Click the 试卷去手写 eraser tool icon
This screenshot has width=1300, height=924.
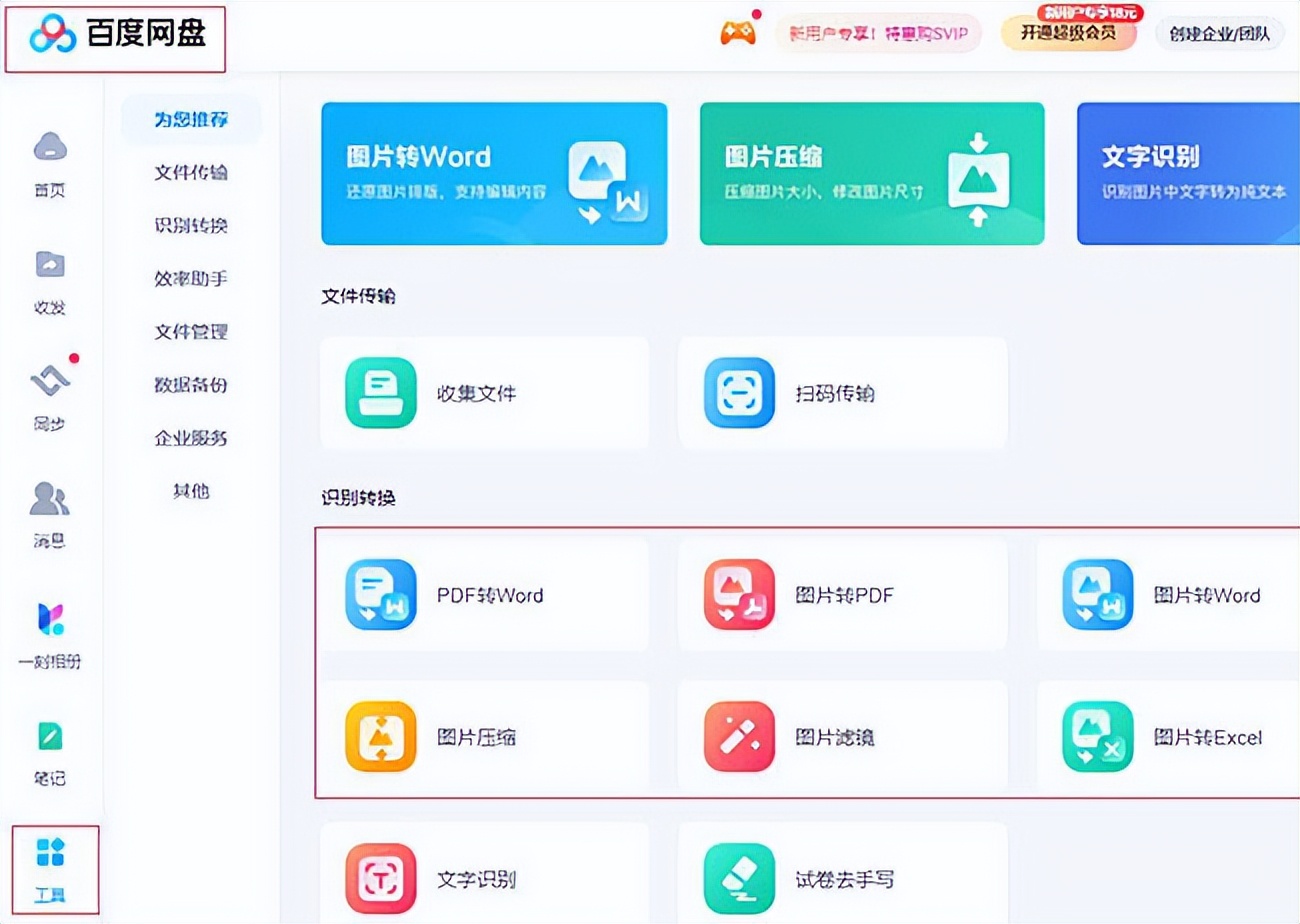pos(737,877)
